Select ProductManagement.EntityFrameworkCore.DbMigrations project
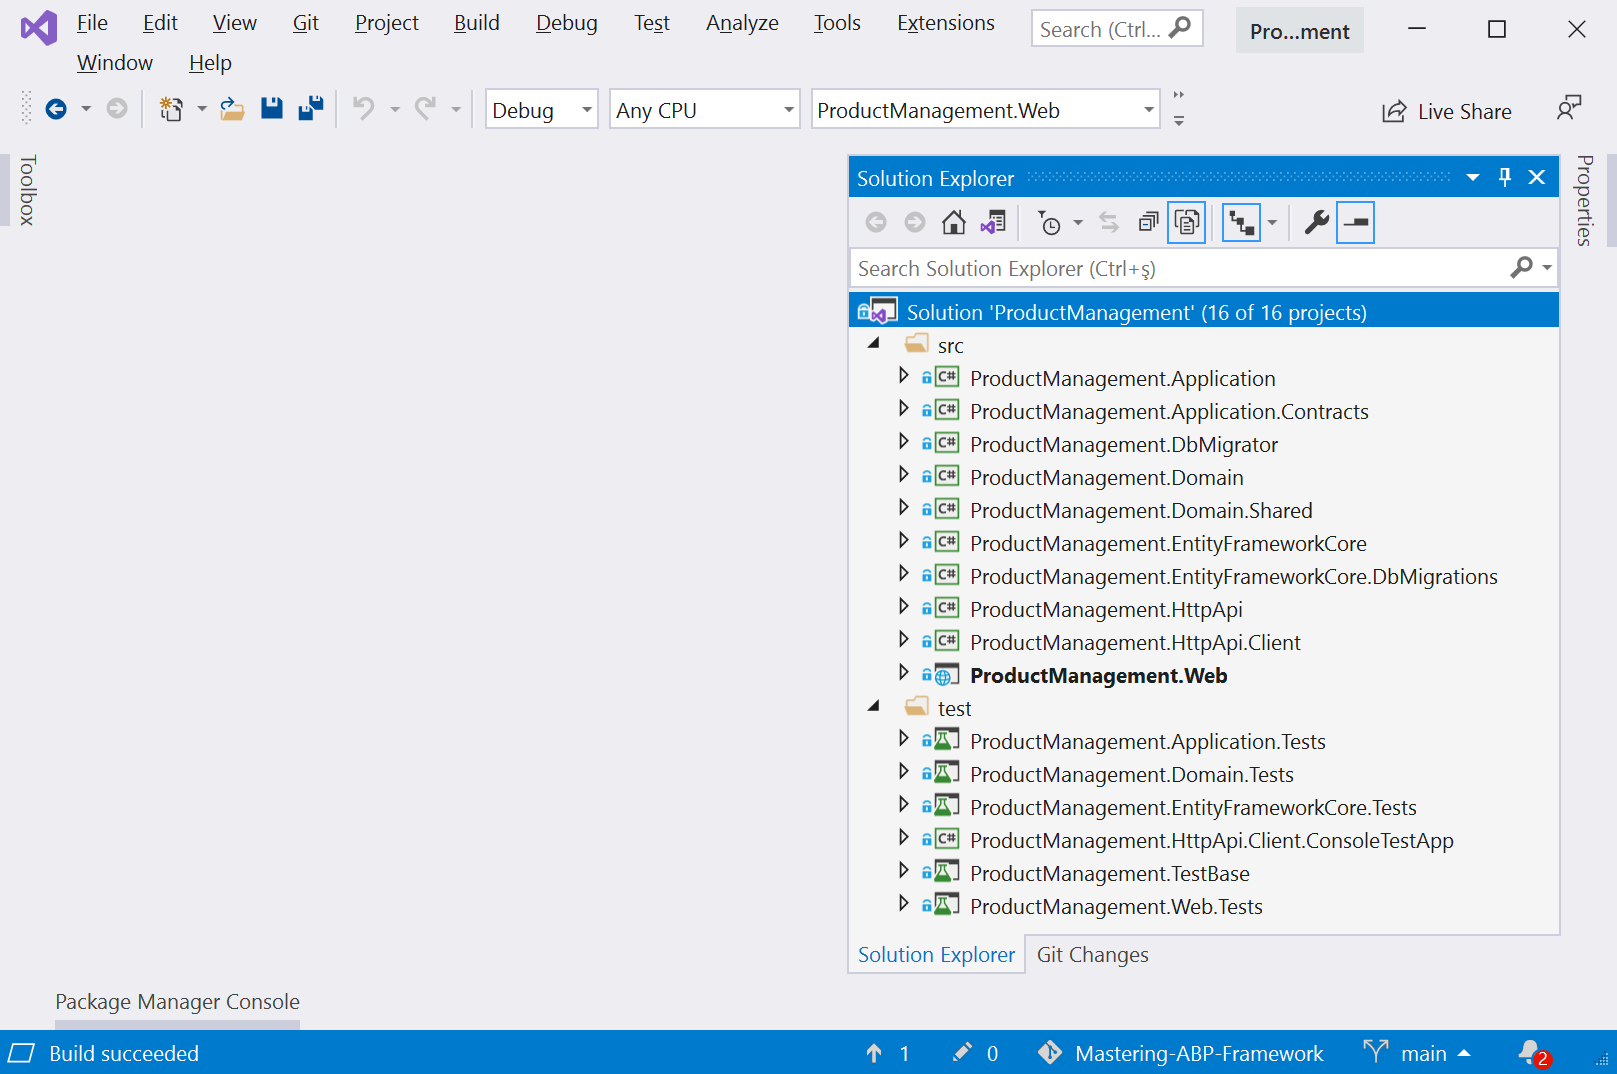Screen dimensions: 1617x1074 click(1234, 576)
